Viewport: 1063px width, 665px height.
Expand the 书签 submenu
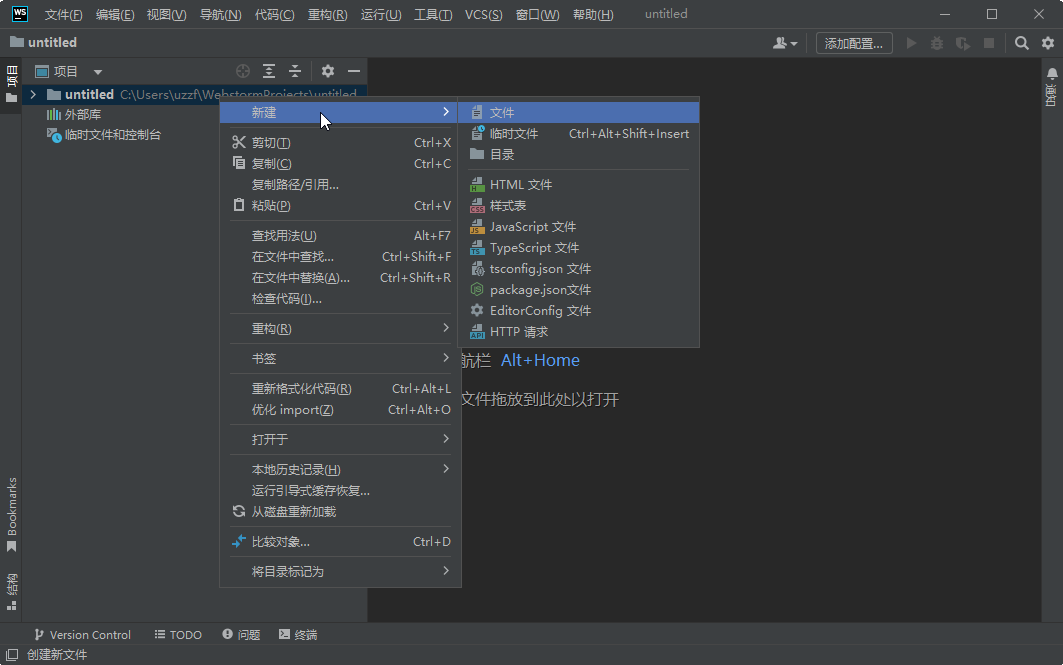445,358
